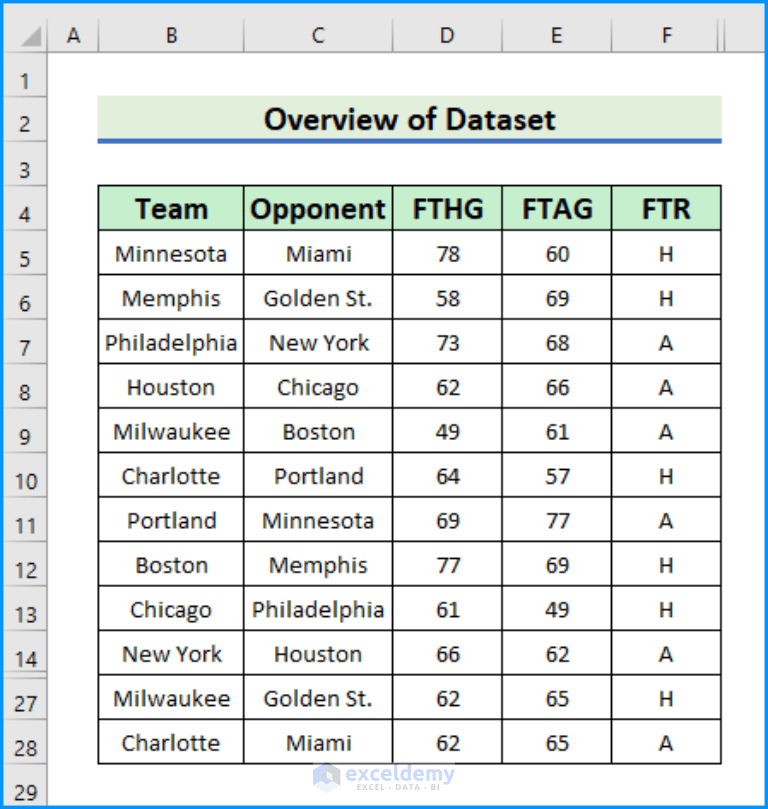Image resolution: width=768 pixels, height=809 pixels.
Task: Click the cell containing Minnesota
Action: click(170, 253)
